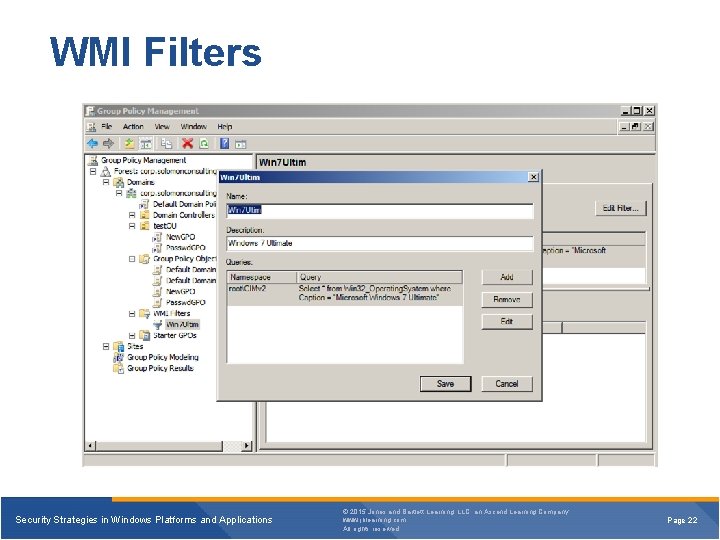The height and width of the screenshot is (540, 720).
Task: Click the WMI Filters folder icon
Action: pyautogui.click(x=144, y=314)
